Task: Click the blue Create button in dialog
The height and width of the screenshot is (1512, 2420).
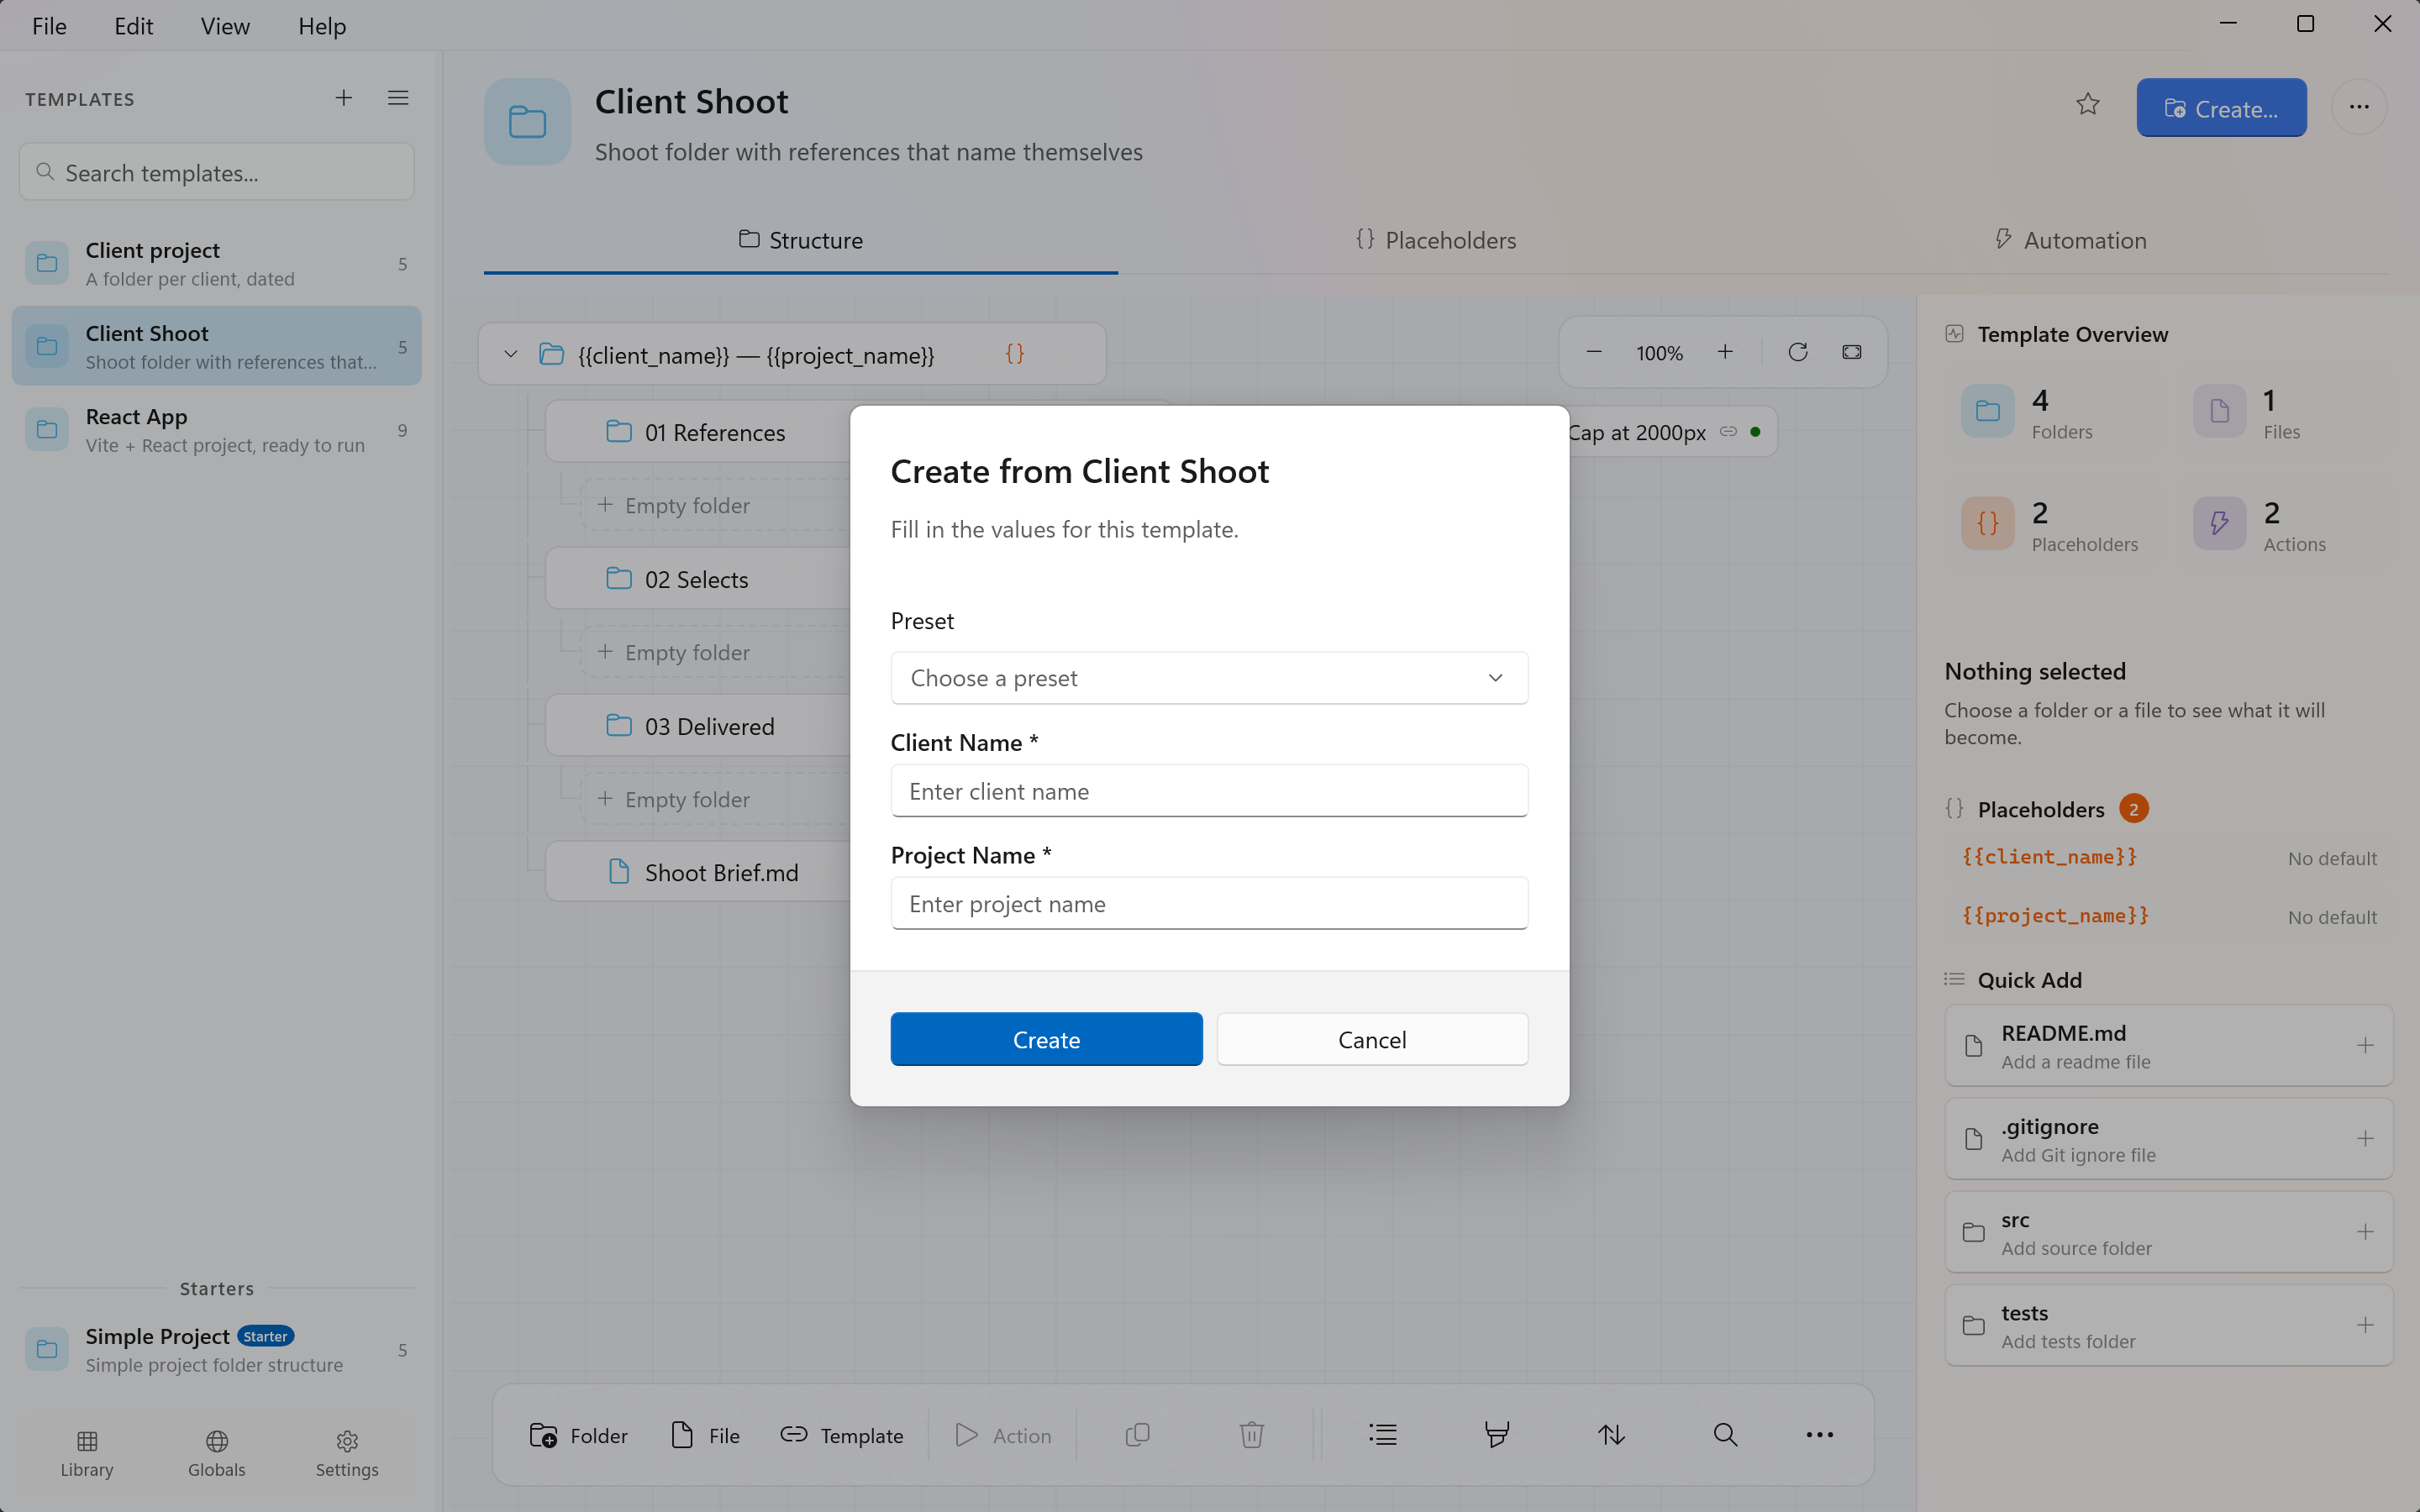Action: pyautogui.click(x=1046, y=1039)
